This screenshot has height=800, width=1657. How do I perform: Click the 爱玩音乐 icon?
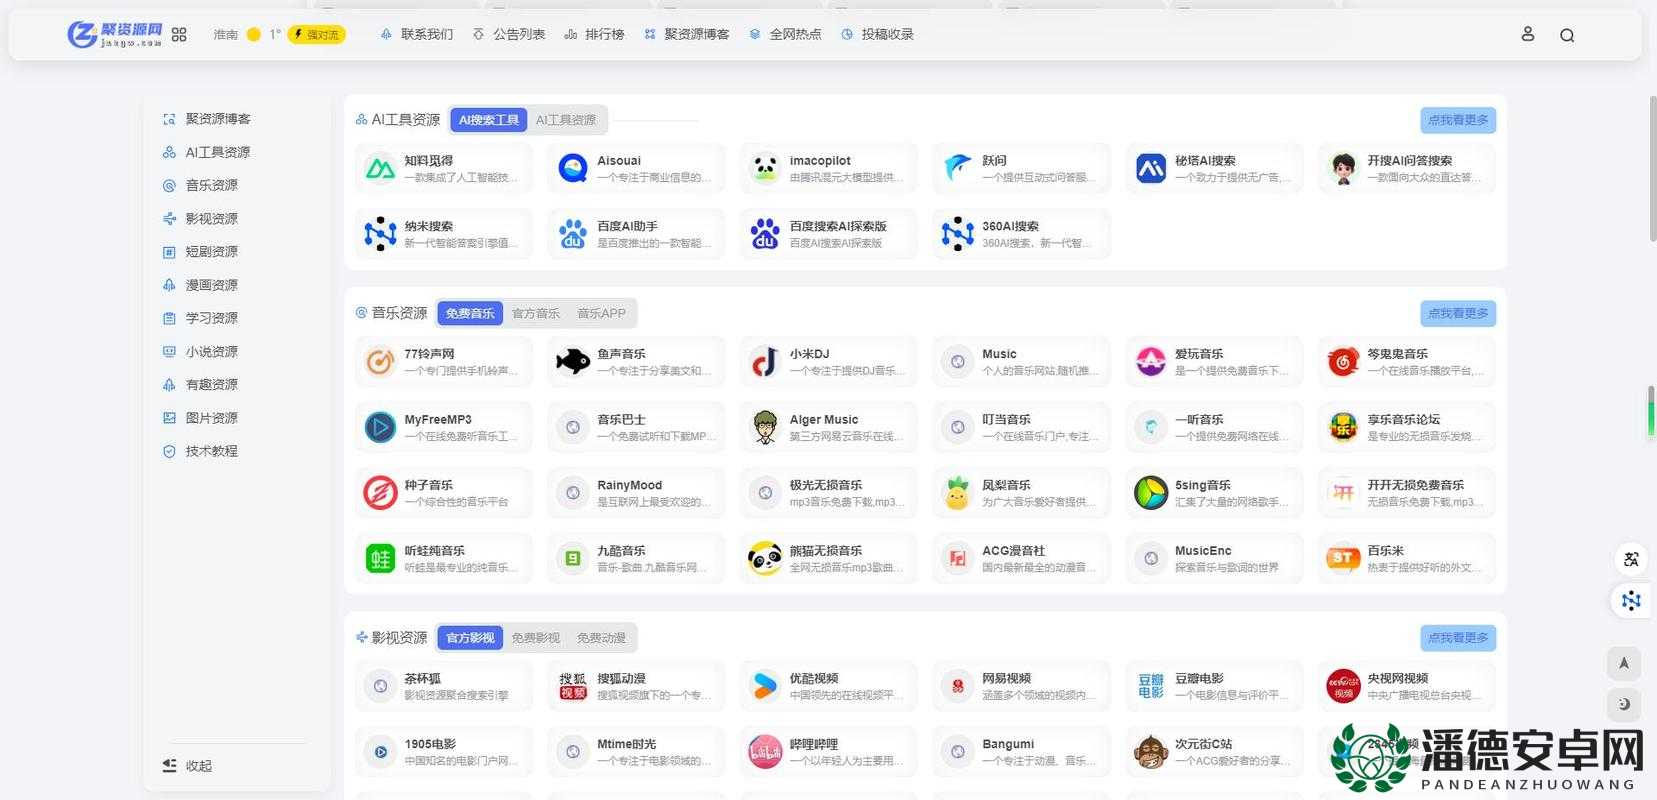(x=1151, y=362)
